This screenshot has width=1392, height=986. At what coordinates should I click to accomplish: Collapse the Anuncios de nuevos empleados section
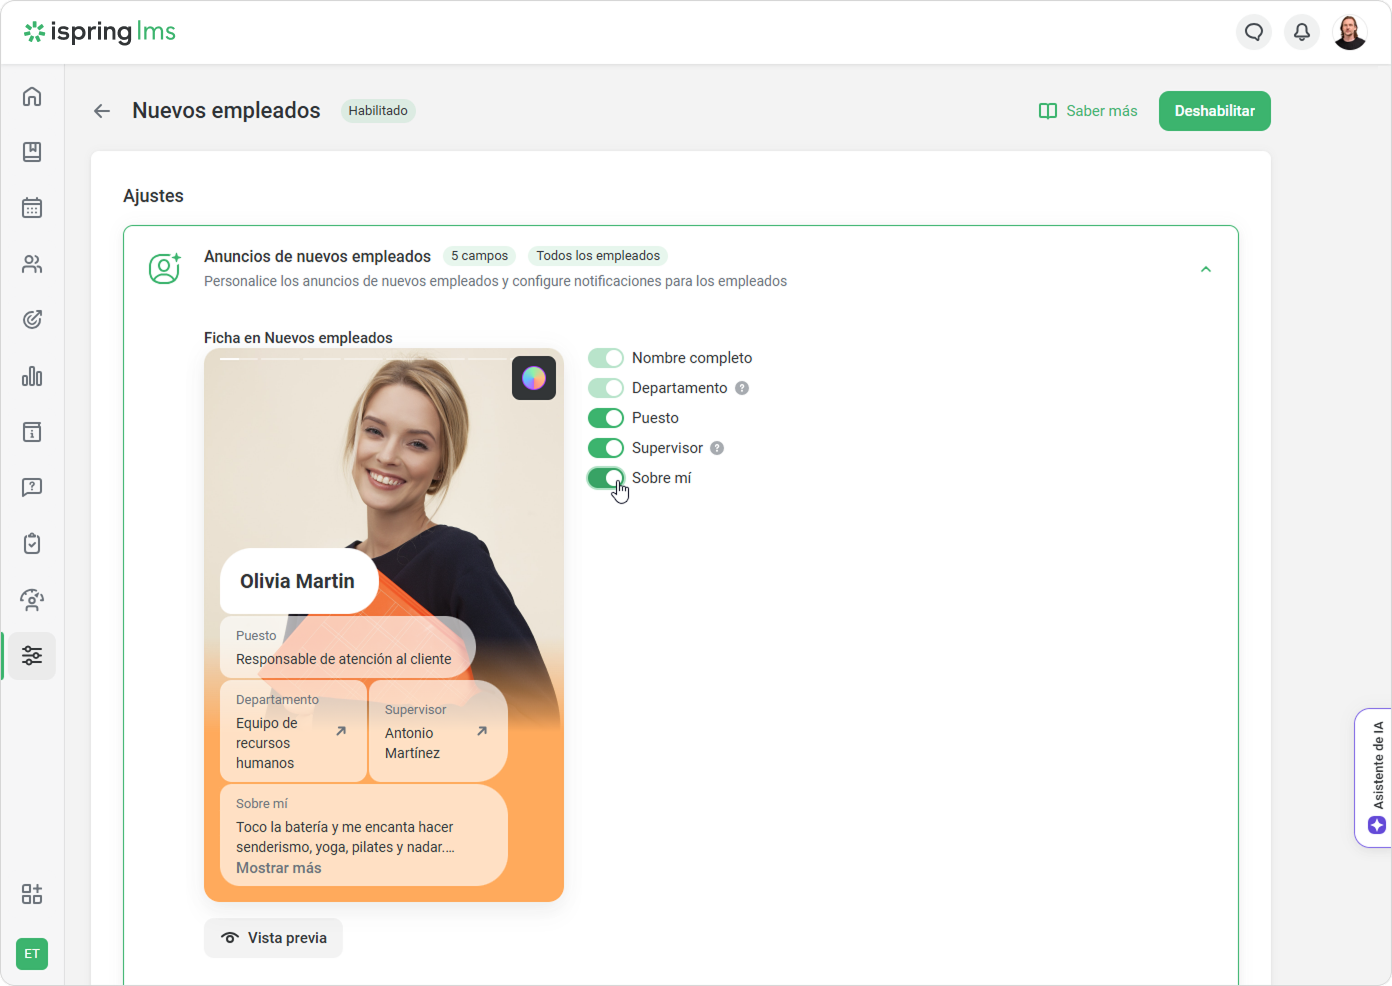pos(1205,269)
